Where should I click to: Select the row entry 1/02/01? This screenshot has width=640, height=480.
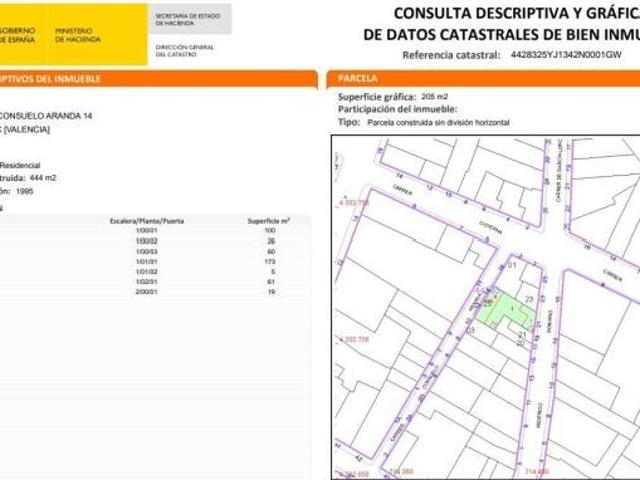point(146,282)
